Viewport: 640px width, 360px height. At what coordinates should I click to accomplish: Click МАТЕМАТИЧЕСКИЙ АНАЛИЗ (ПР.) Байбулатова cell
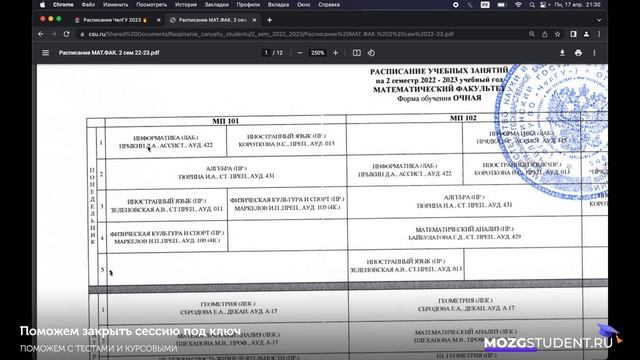pos(464,233)
